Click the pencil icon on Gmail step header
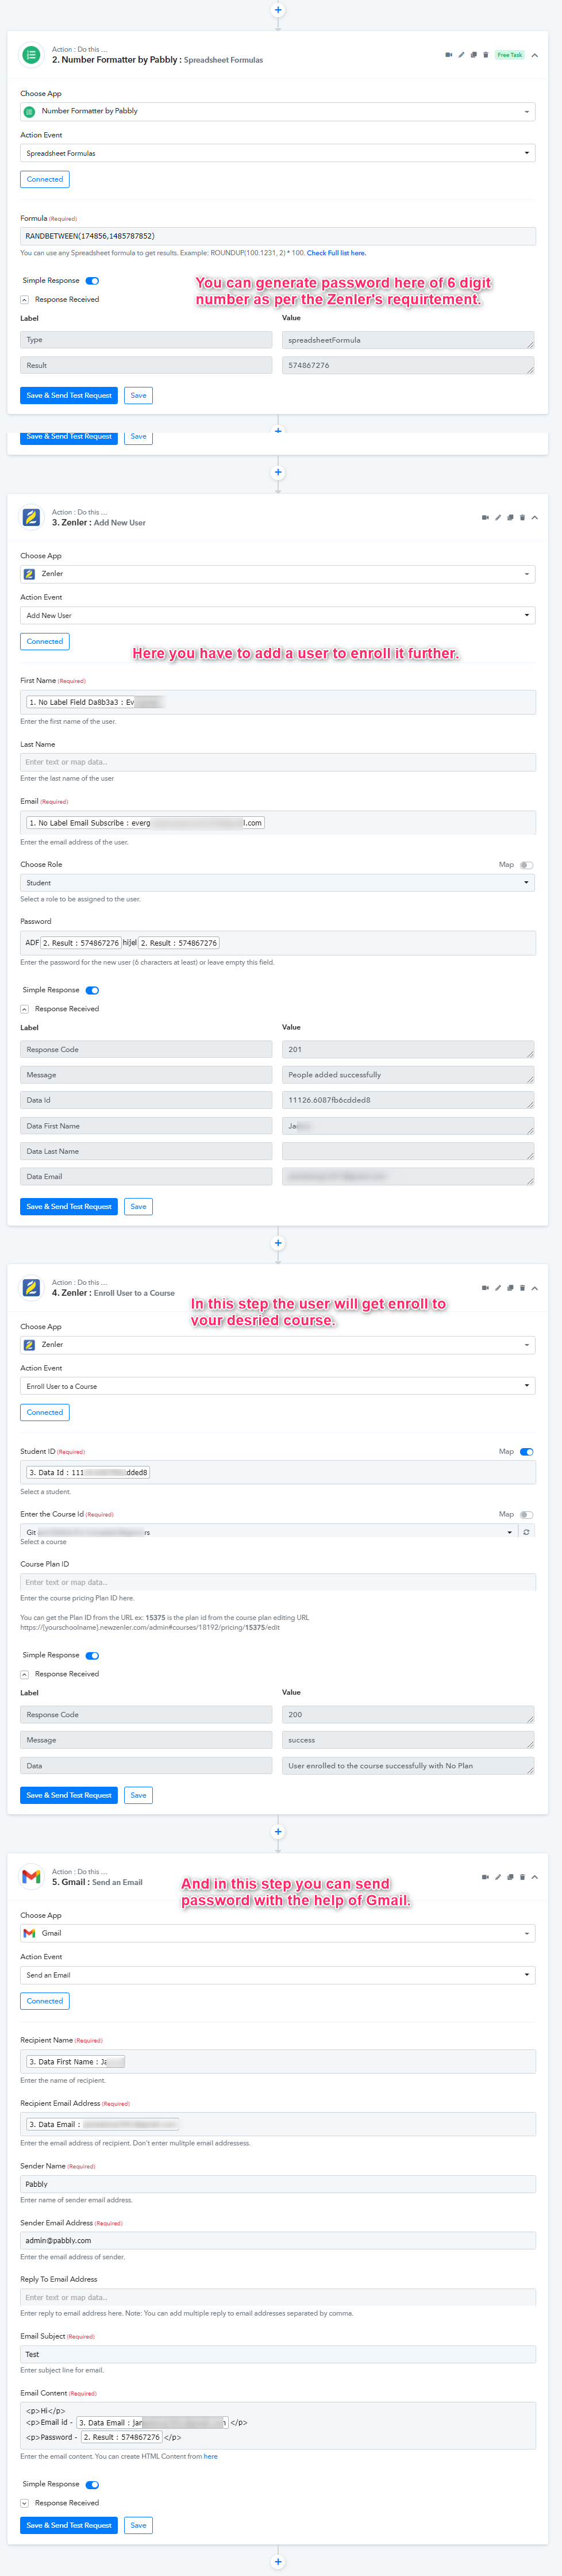The width and height of the screenshot is (562, 2576). point(498,1877)
